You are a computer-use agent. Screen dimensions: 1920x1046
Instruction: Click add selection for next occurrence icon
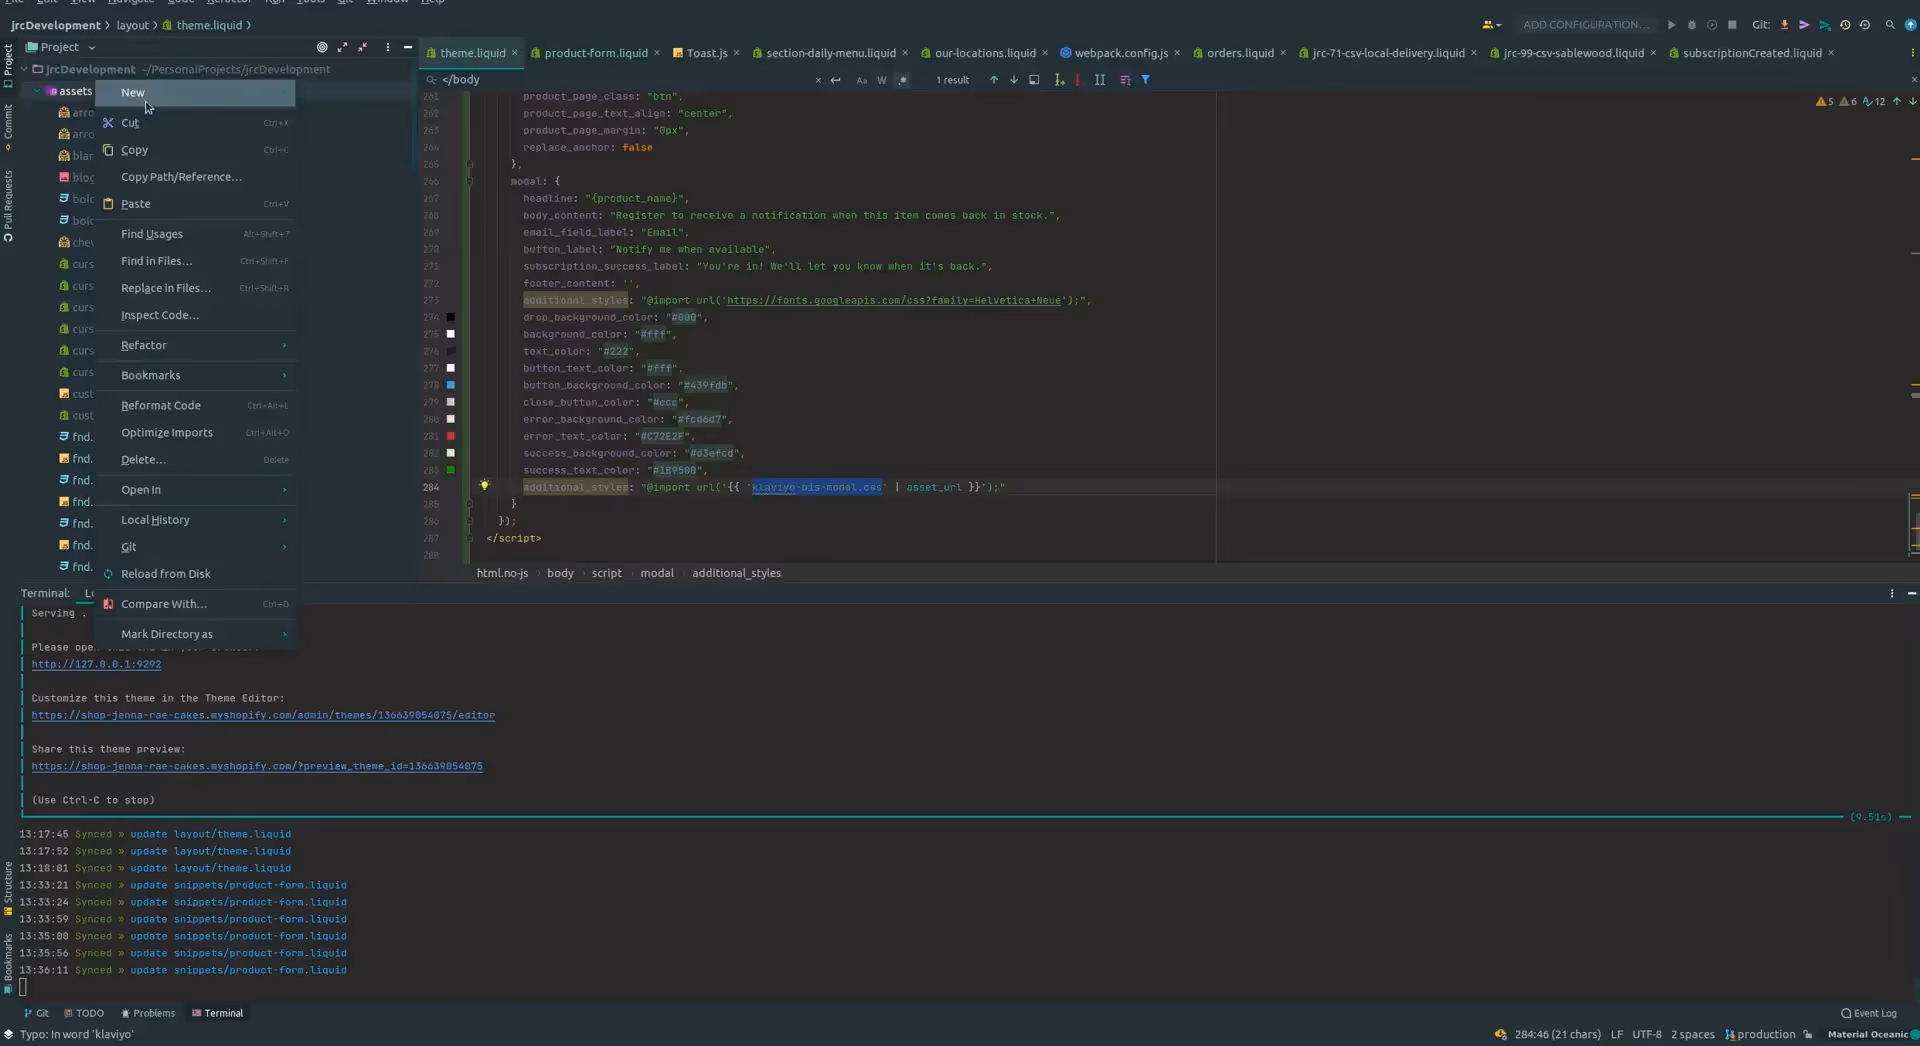point(1059,80)
